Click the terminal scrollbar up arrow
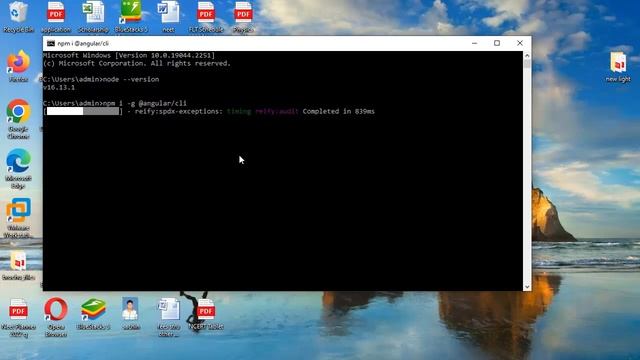 [527, 55]
